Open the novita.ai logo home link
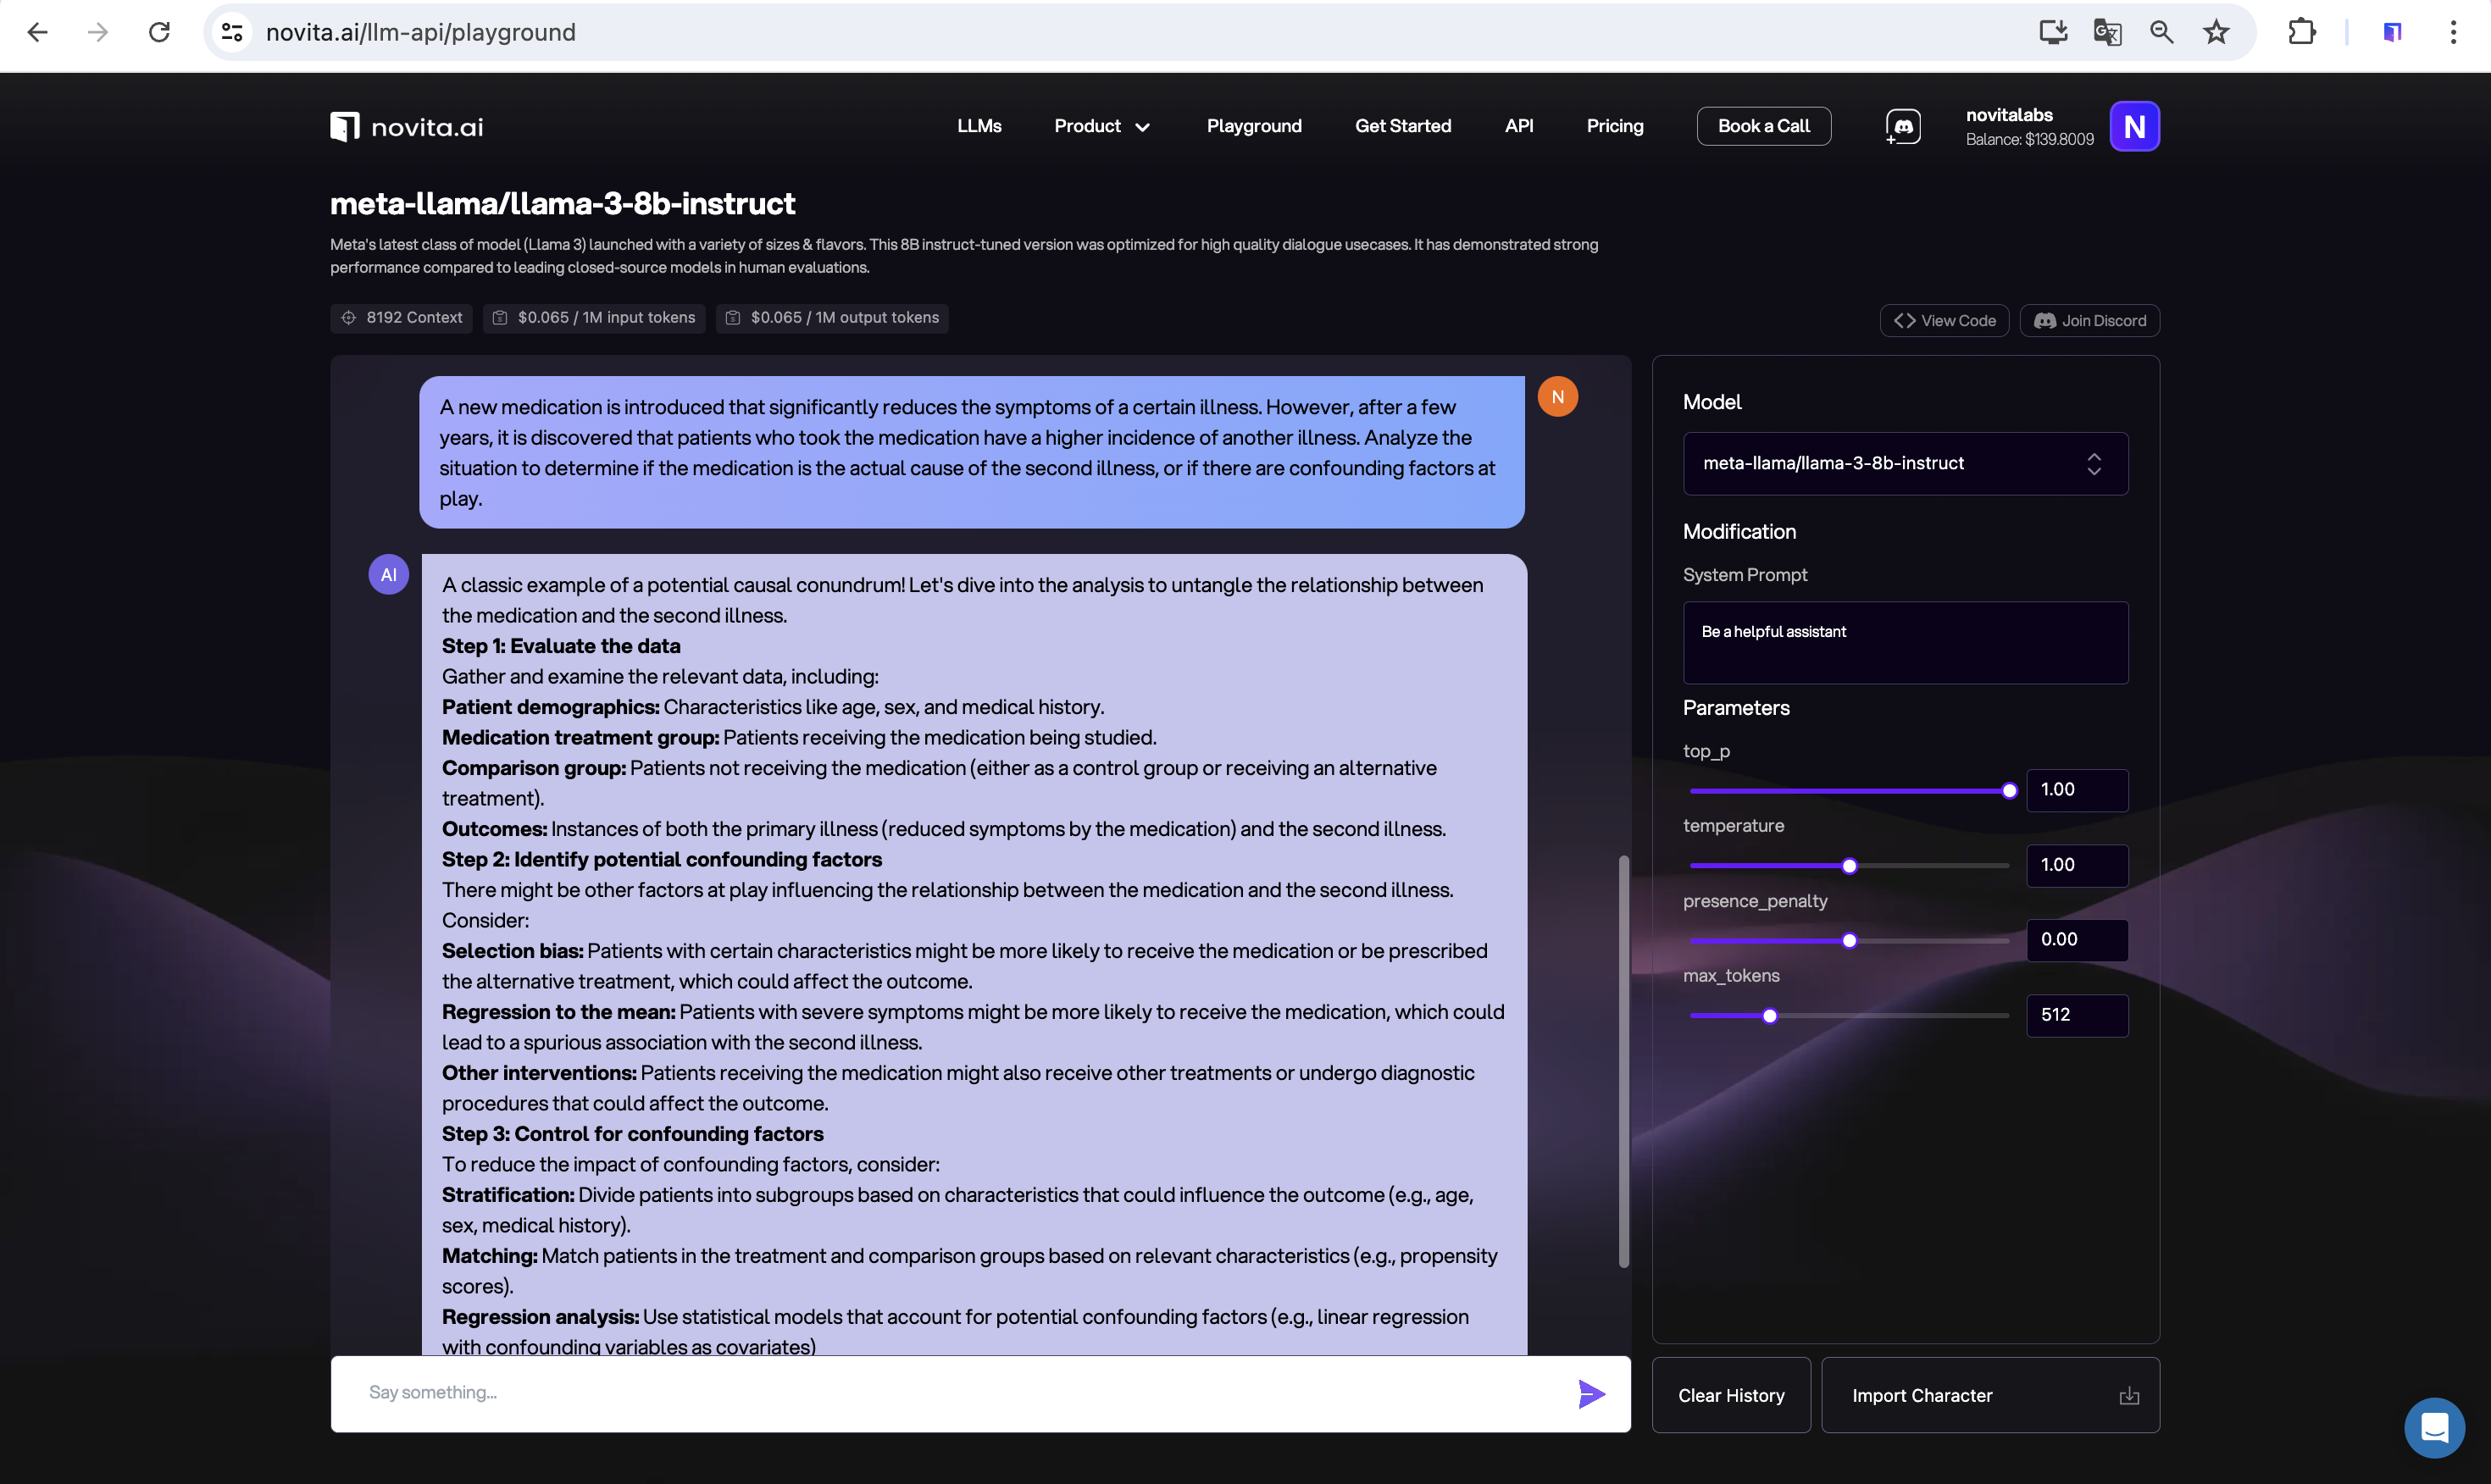2491x1484 pixels. tap(407, 127)
